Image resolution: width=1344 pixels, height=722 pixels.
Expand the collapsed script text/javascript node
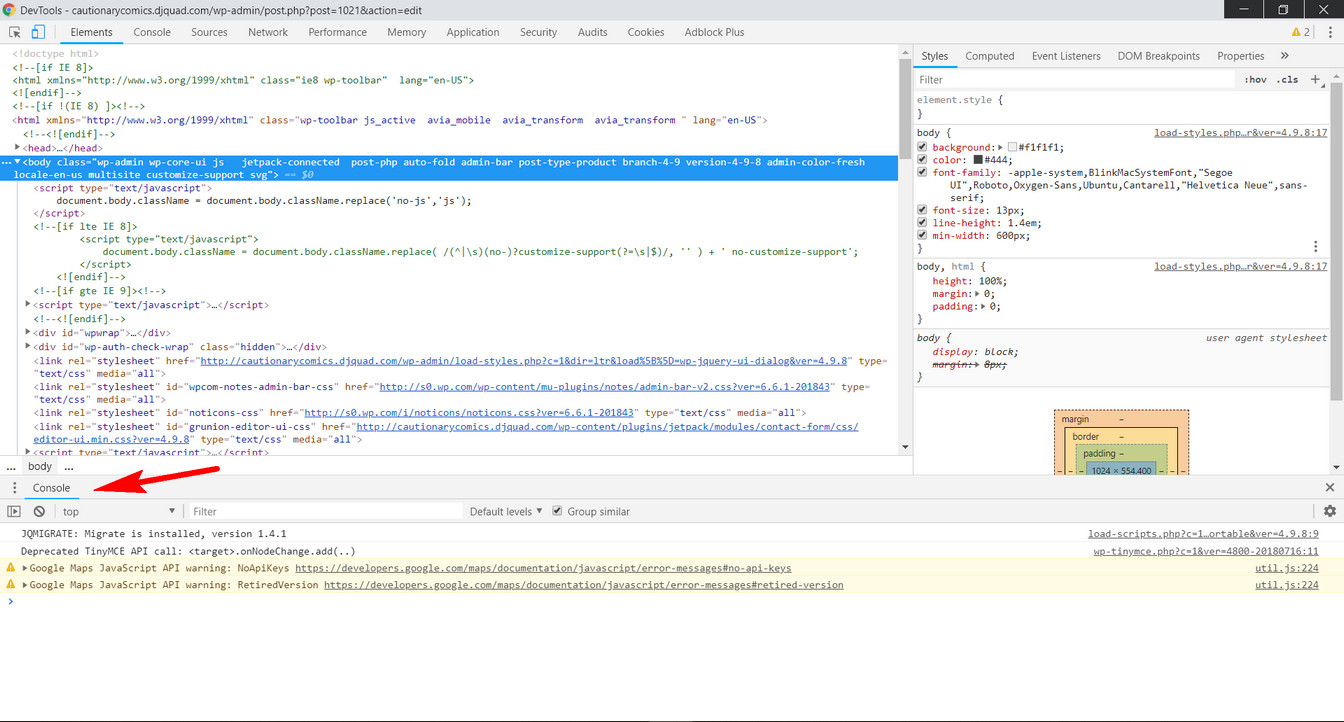pos(28,305)
